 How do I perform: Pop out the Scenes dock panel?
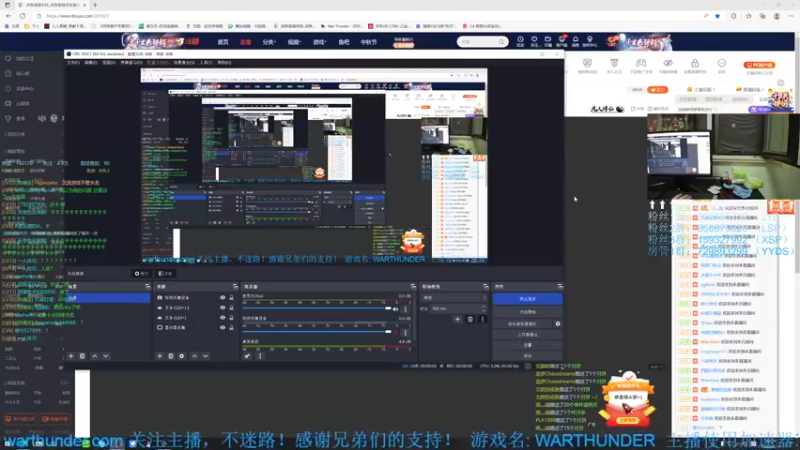pos(147,287)
